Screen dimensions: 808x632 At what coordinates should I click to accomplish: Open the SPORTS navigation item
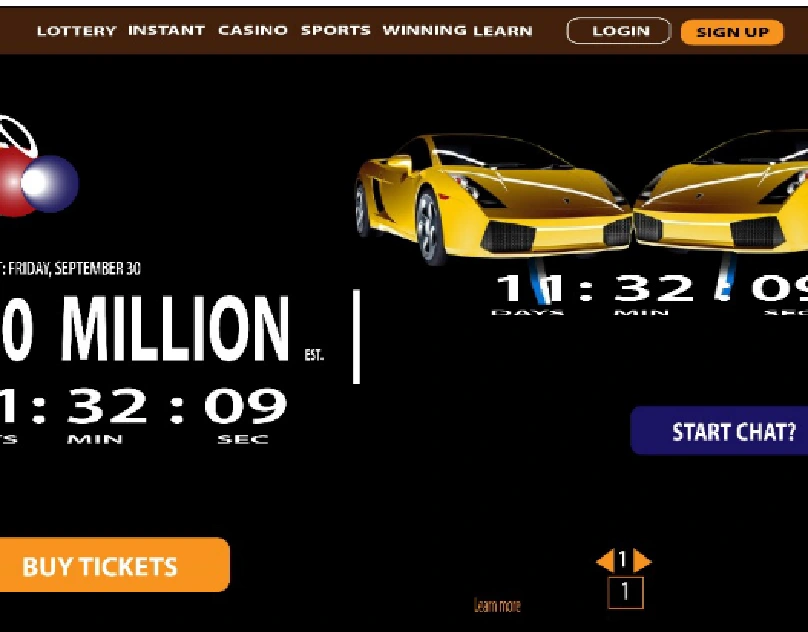(x=335, y=30)
